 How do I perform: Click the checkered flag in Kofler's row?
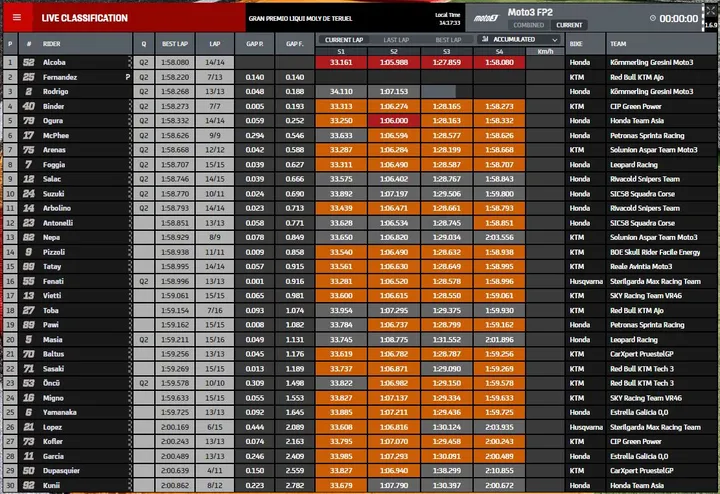130,442
